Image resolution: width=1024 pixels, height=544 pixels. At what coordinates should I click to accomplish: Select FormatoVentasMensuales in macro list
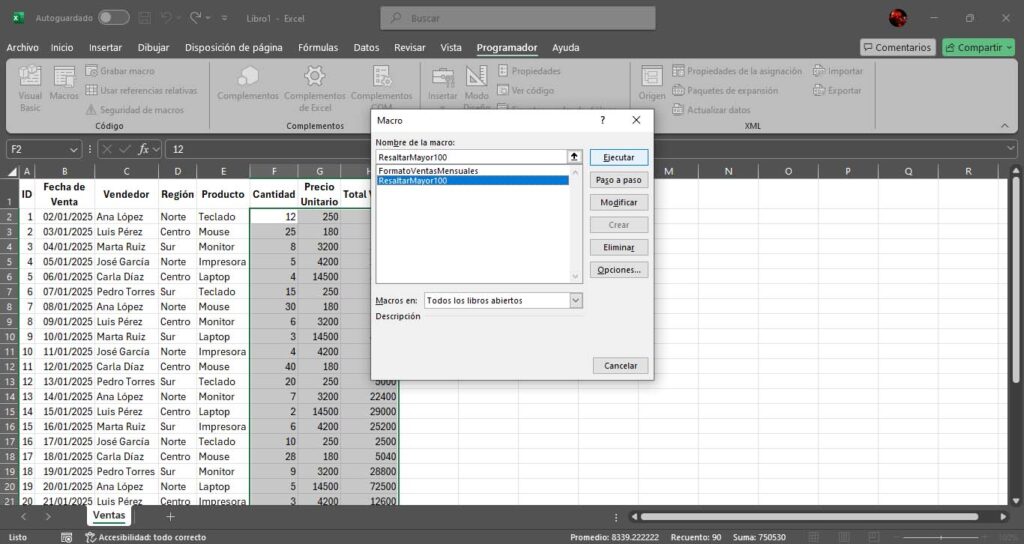click(x=428, y=171)
